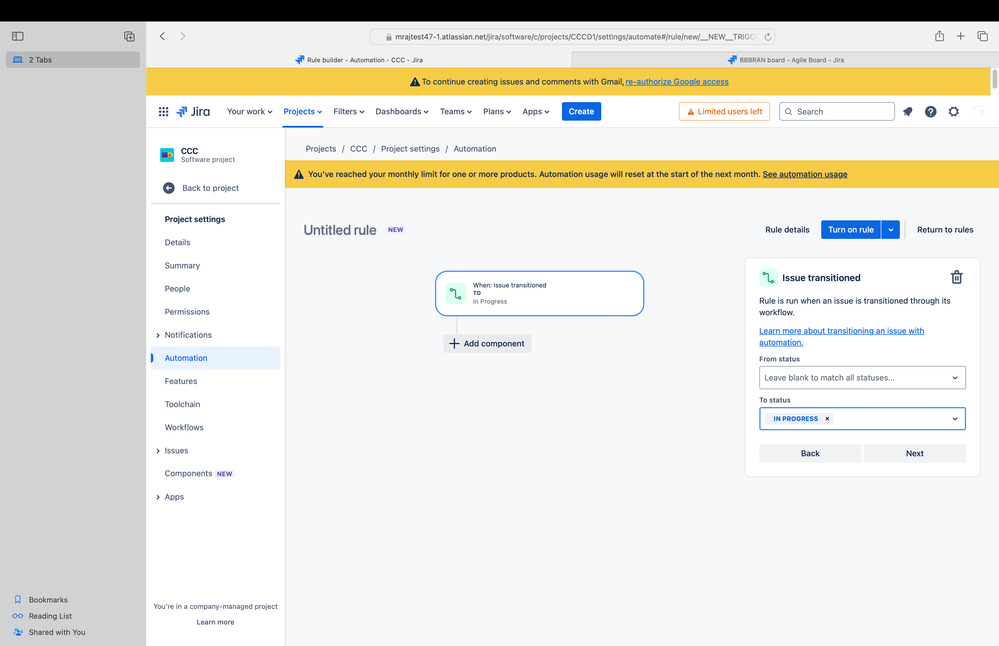This screenshot has width=999, height=646.
Task: Open the settings gear icon
Action: 954,111
